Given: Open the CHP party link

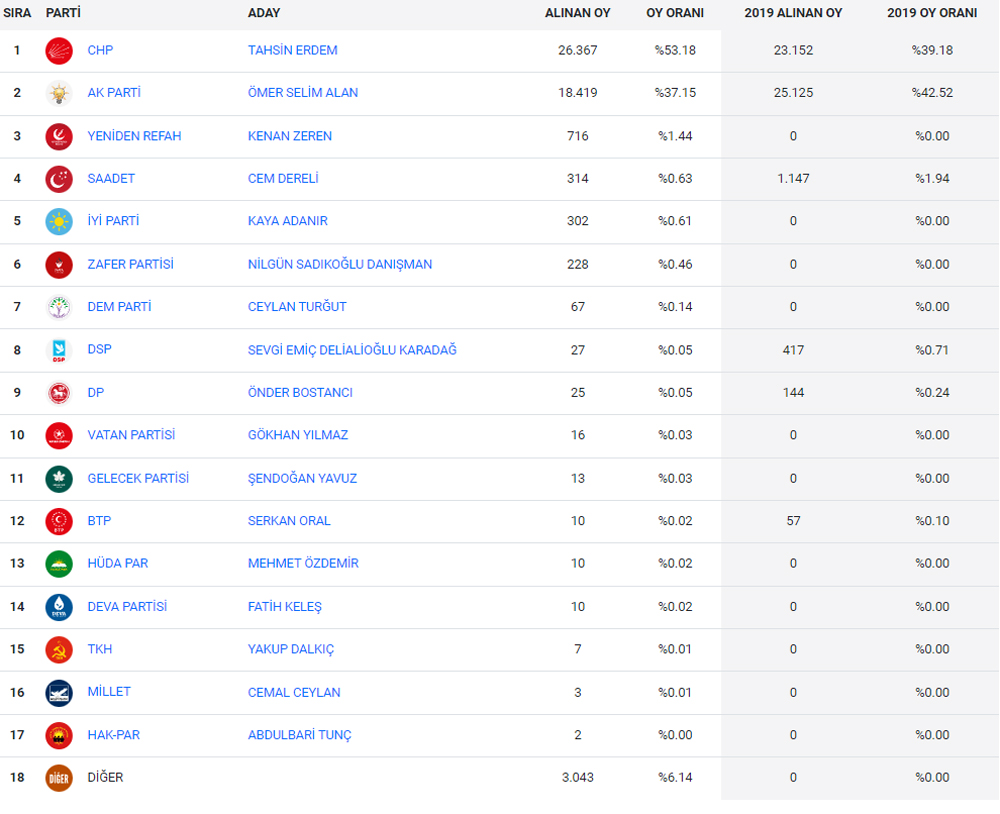Looking at the screenshot, I should click(100, 50).
